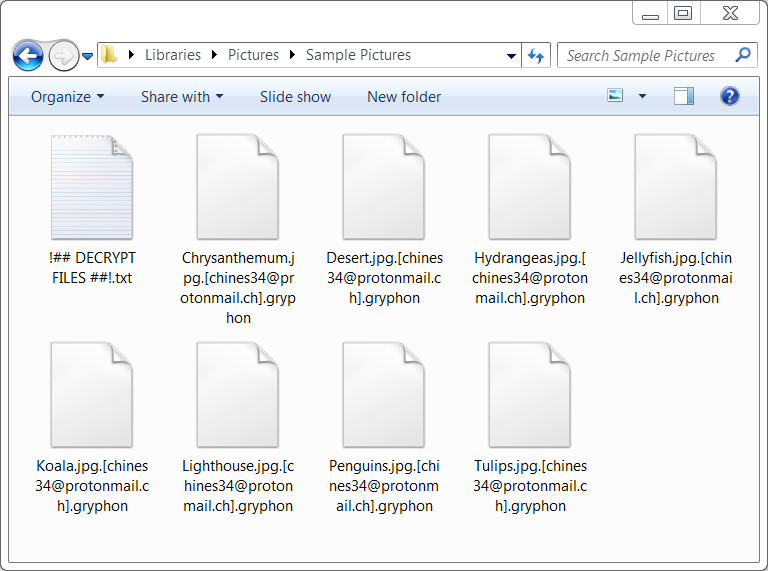Click the Koala.jpg.[chines34@protonmail.ch].gryphon name label
The width and height of the screenshot is (768, 571).
92,486
